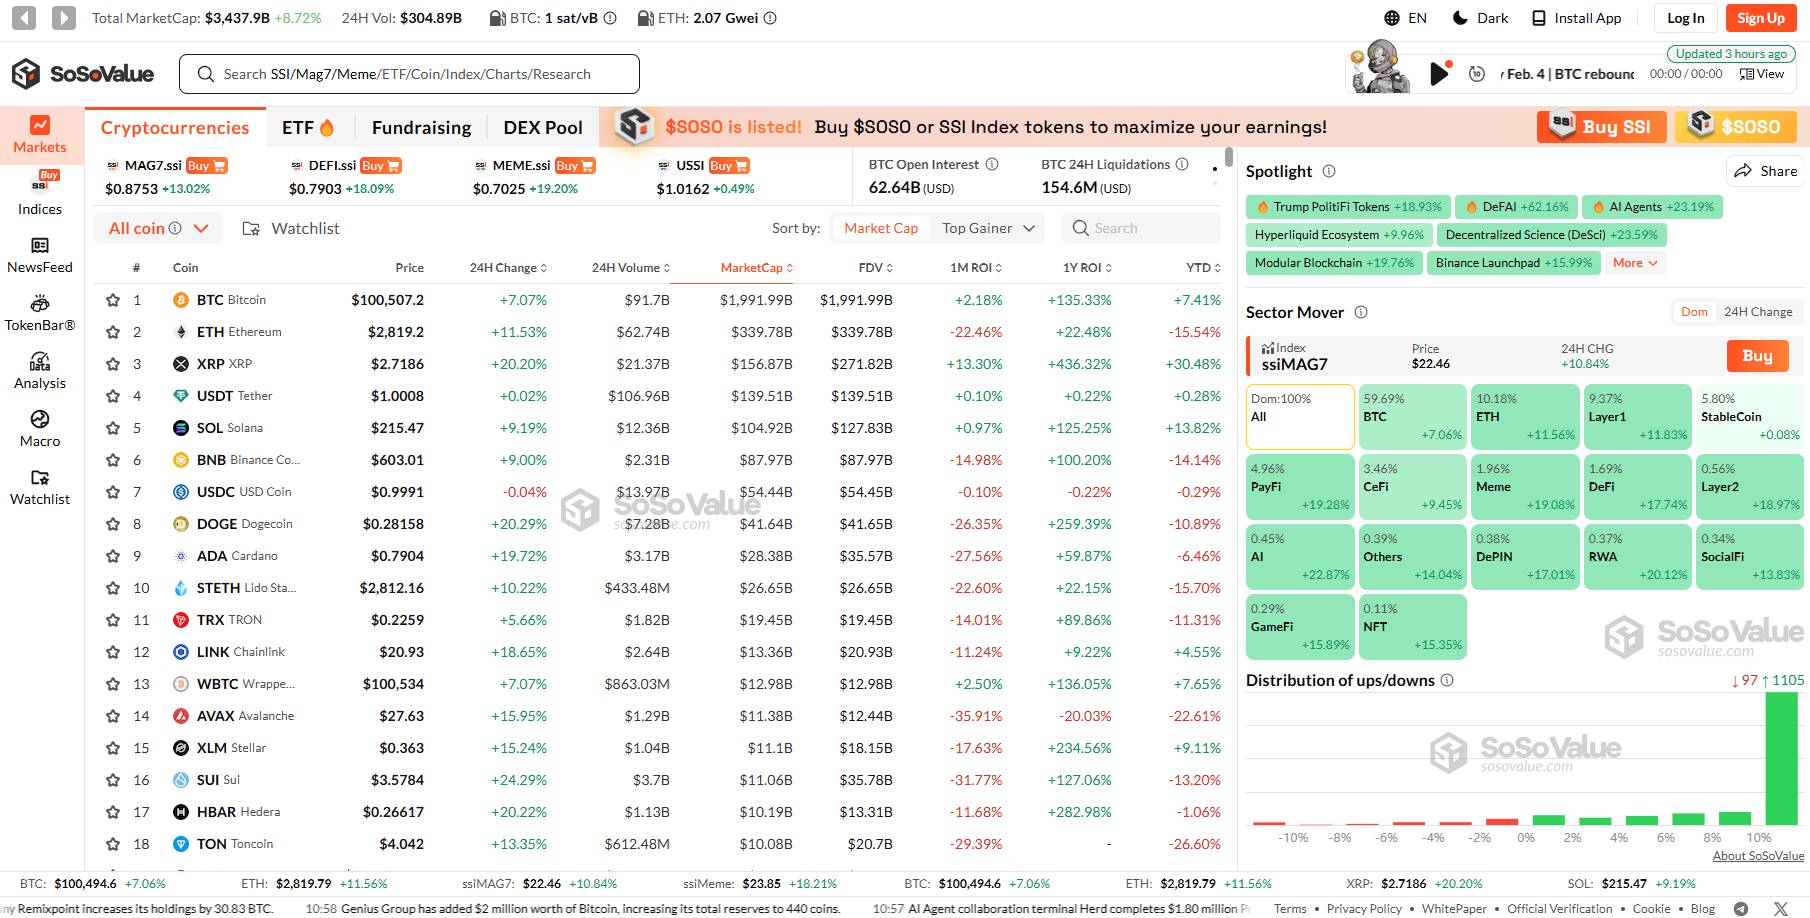Click the Buy SSI button
This screenshot has height=918, width=1810.
1602,127
